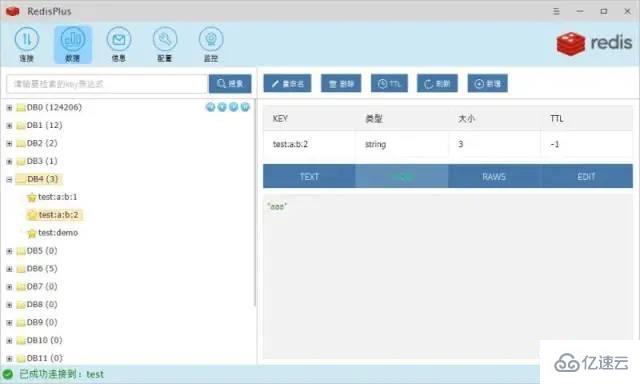Click the star icon of test:a:b:1
640x384 pixels.
(x=31, y=197)
